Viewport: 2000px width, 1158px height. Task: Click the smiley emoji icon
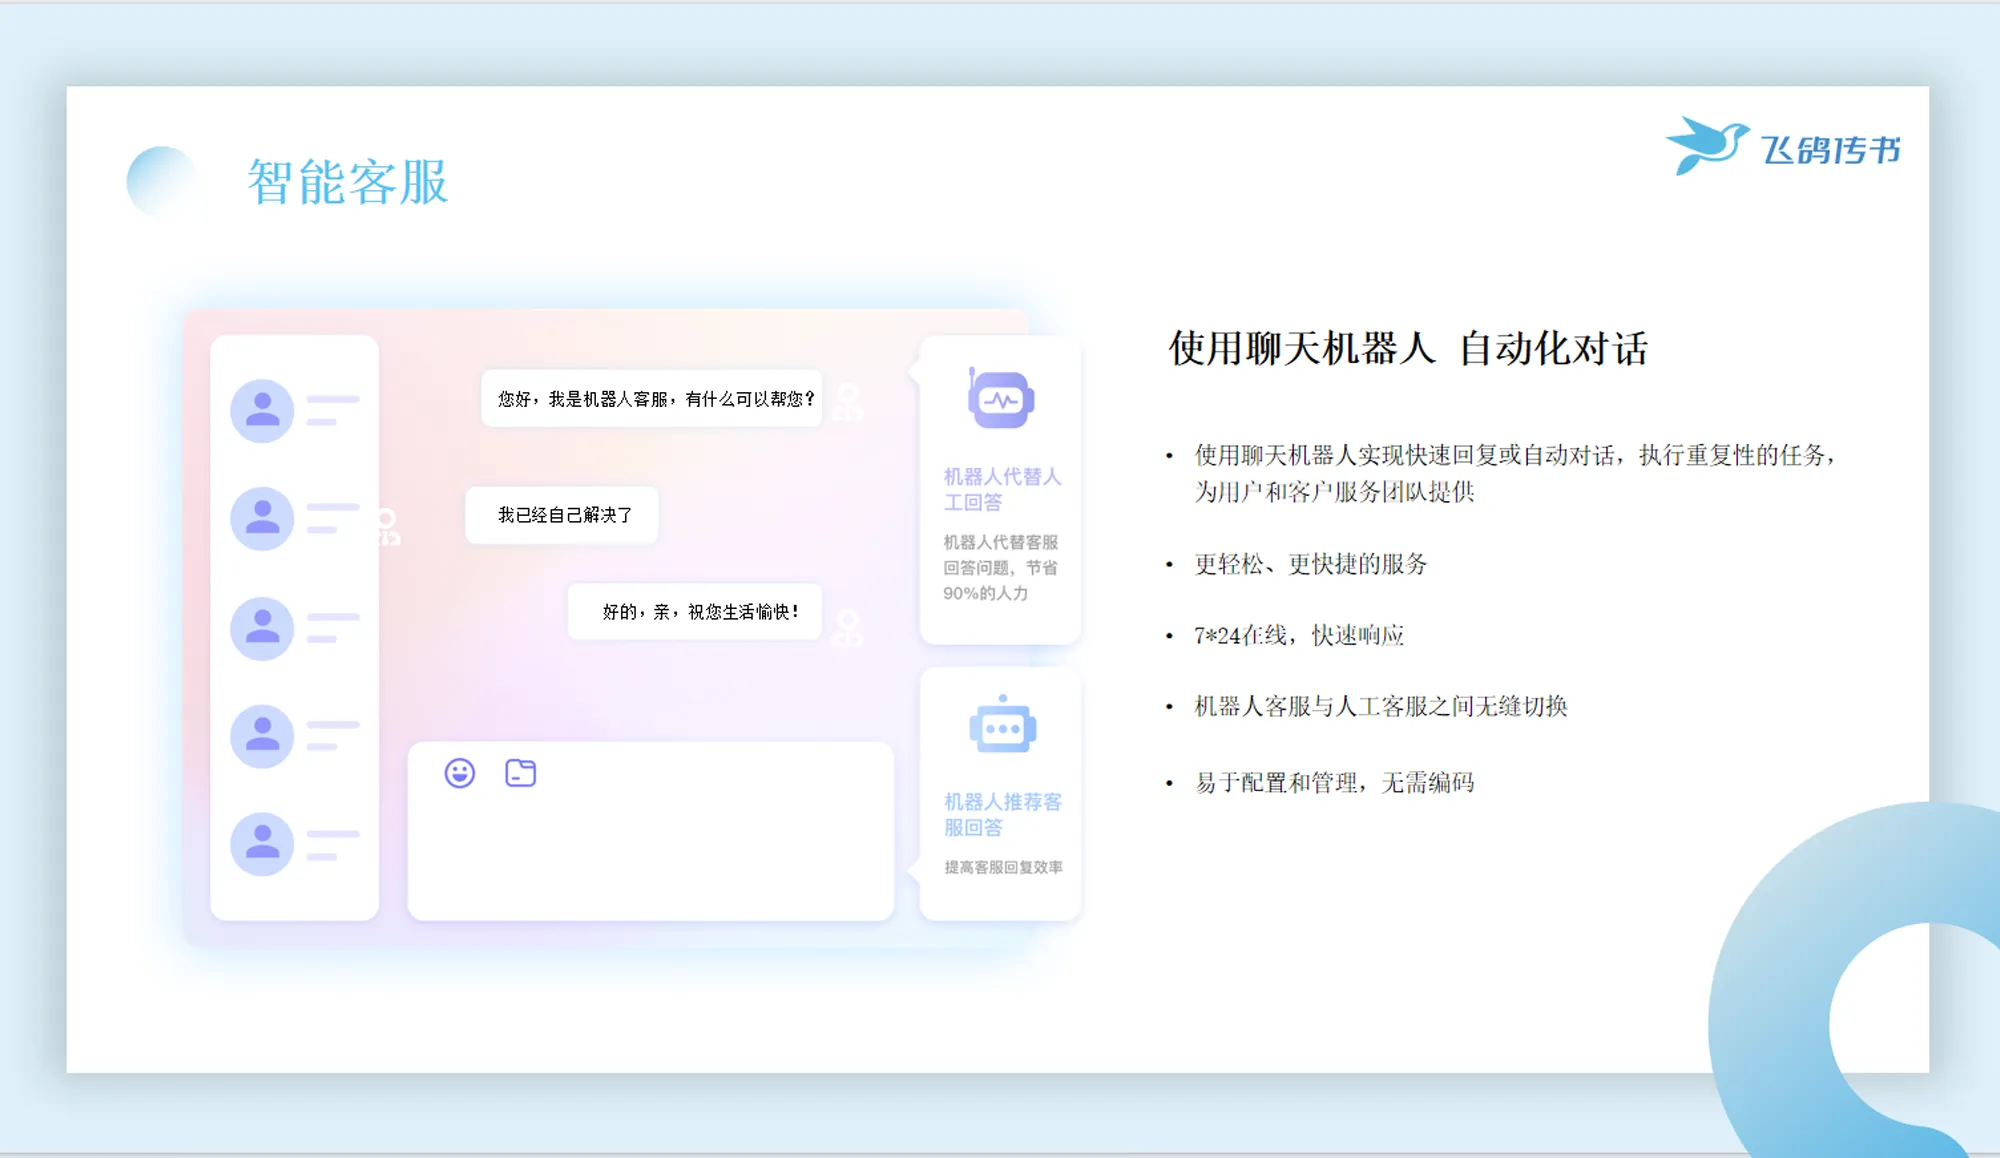coord(460,773)
